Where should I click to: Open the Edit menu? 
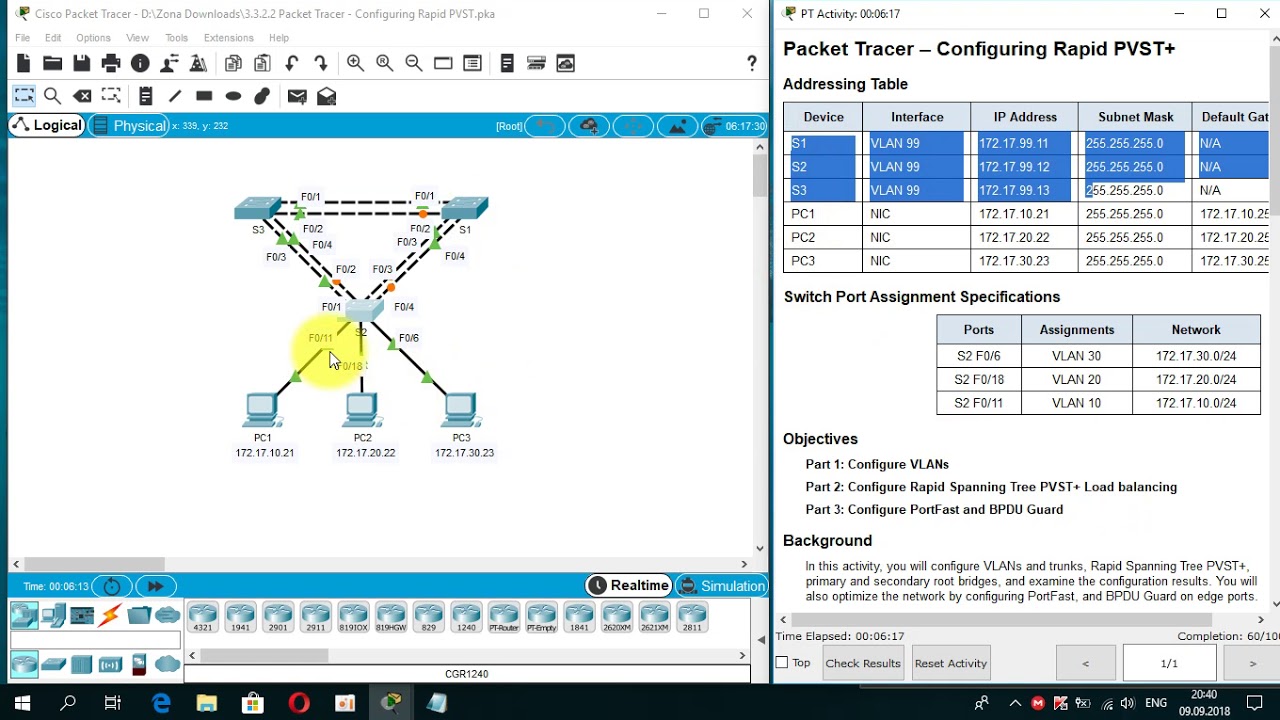point(53,38)
